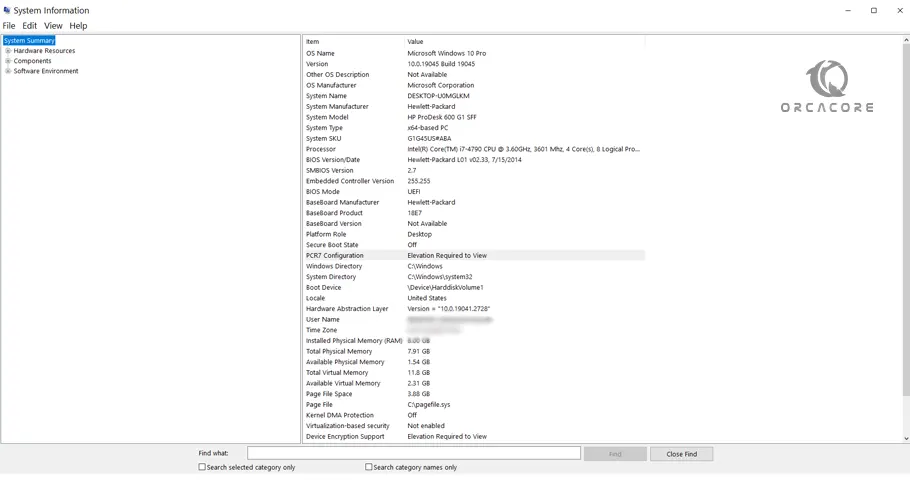
Task: Select the BaseBoard Manufacturer row
Action: (474, 202)
